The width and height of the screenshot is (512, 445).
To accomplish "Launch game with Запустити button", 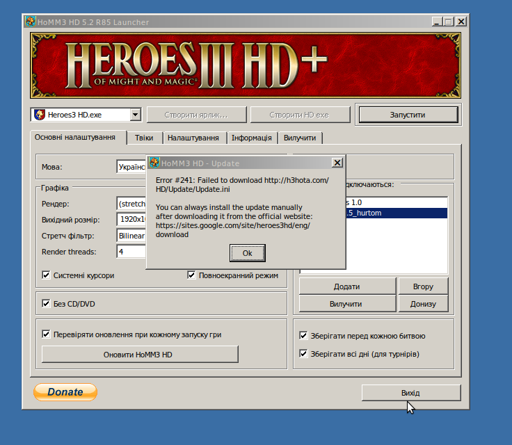I will coord(408,115).
